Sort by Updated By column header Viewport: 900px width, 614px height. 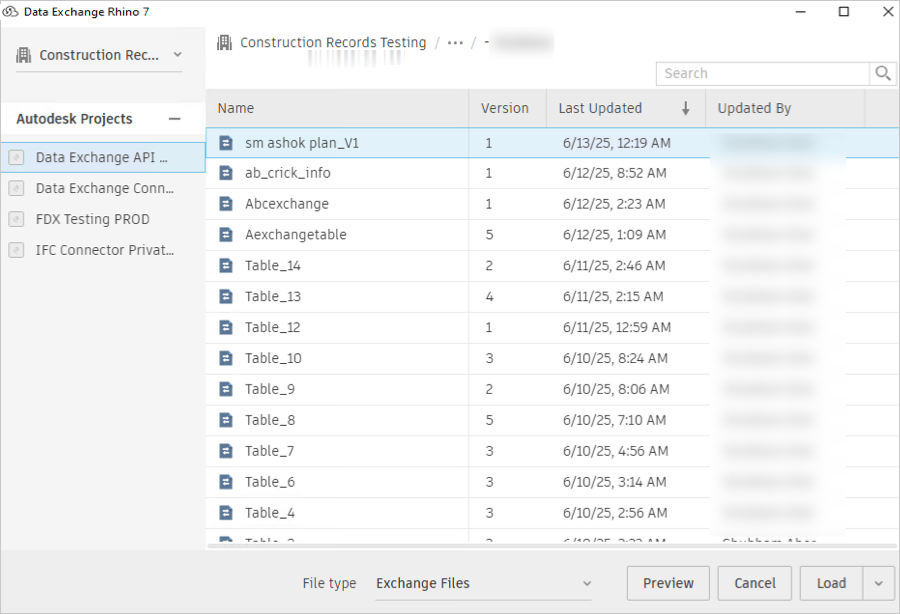(x=785, y=108)
